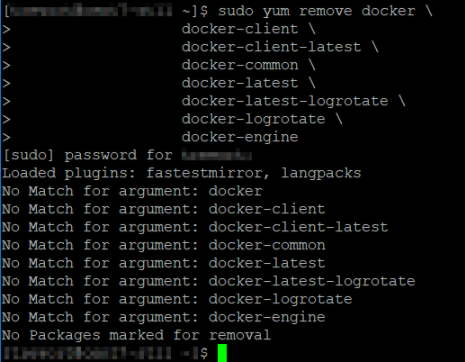Click 'docker-client' in the command arguments

tap(240, 29)
